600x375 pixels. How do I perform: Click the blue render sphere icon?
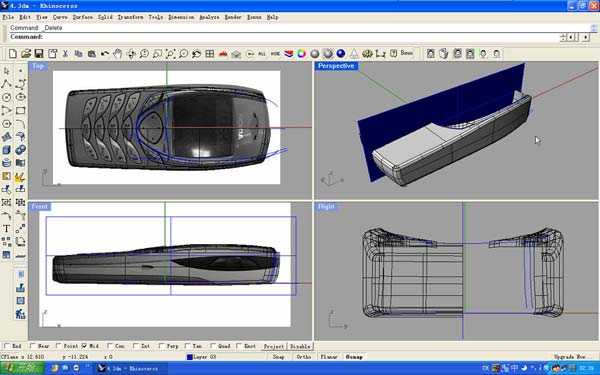click(341, 54)
